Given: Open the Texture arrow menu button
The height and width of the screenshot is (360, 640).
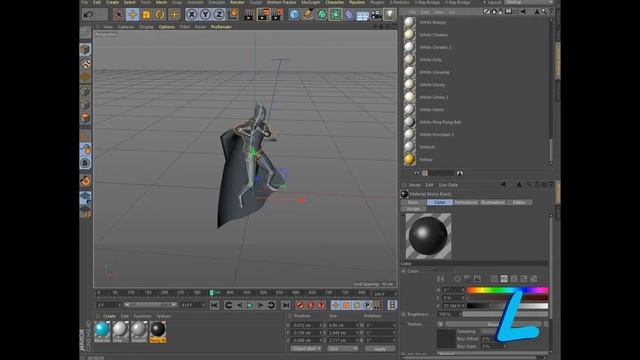Looking at the screenshot, I should click(440, 324).
